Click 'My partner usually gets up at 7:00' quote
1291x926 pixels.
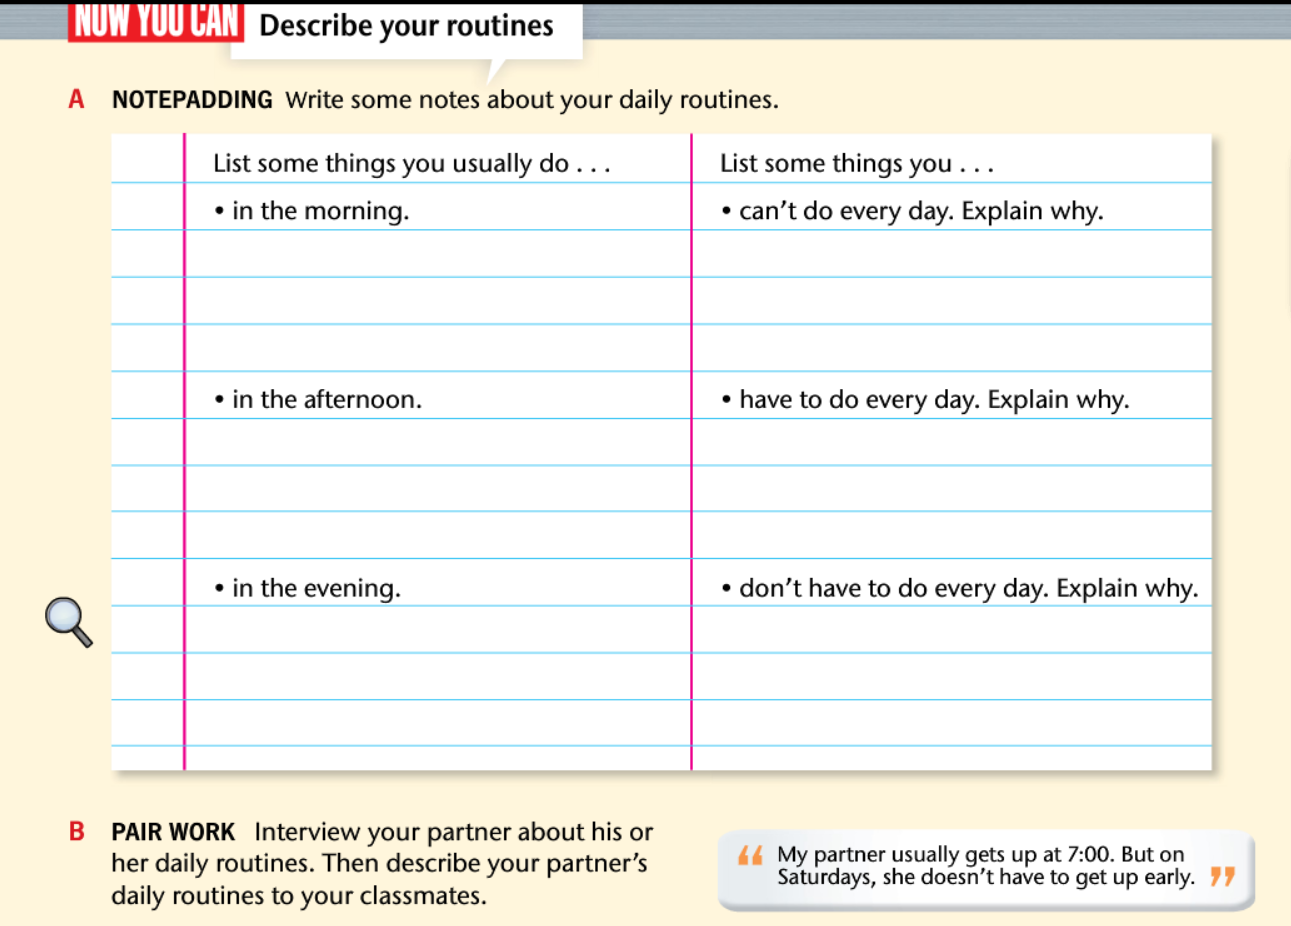tap(986, 866)
